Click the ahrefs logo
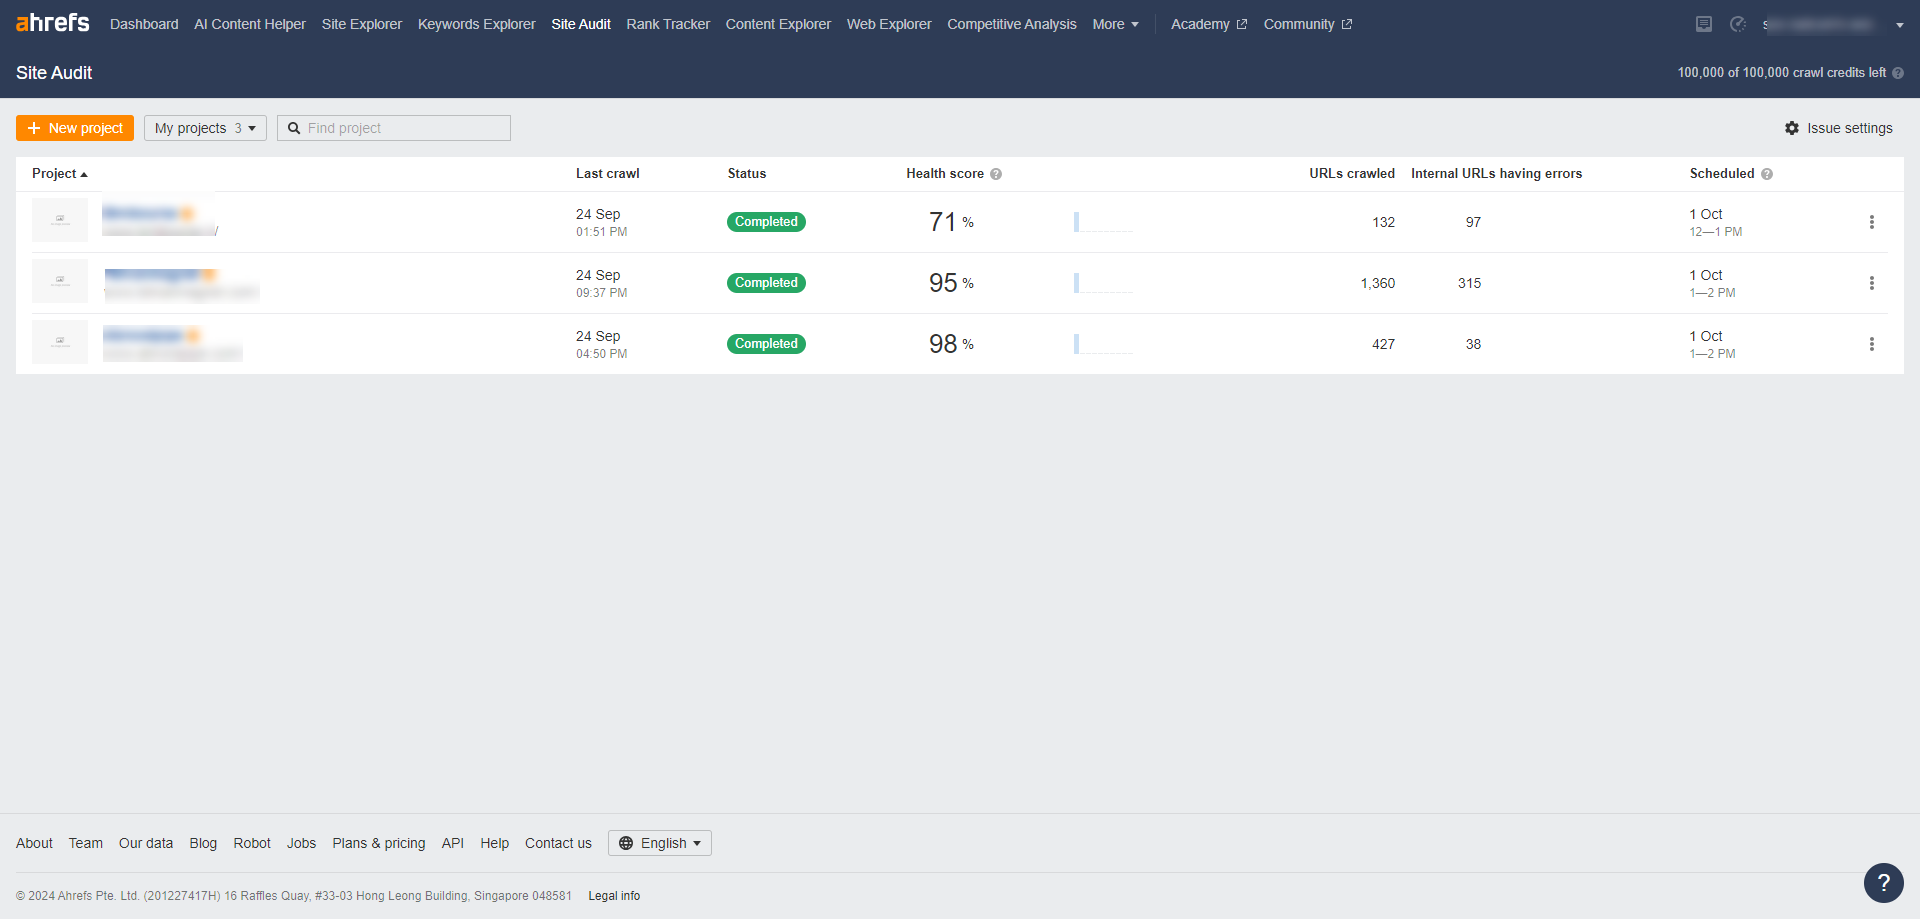1920x919 pixels. coord(52,23)
